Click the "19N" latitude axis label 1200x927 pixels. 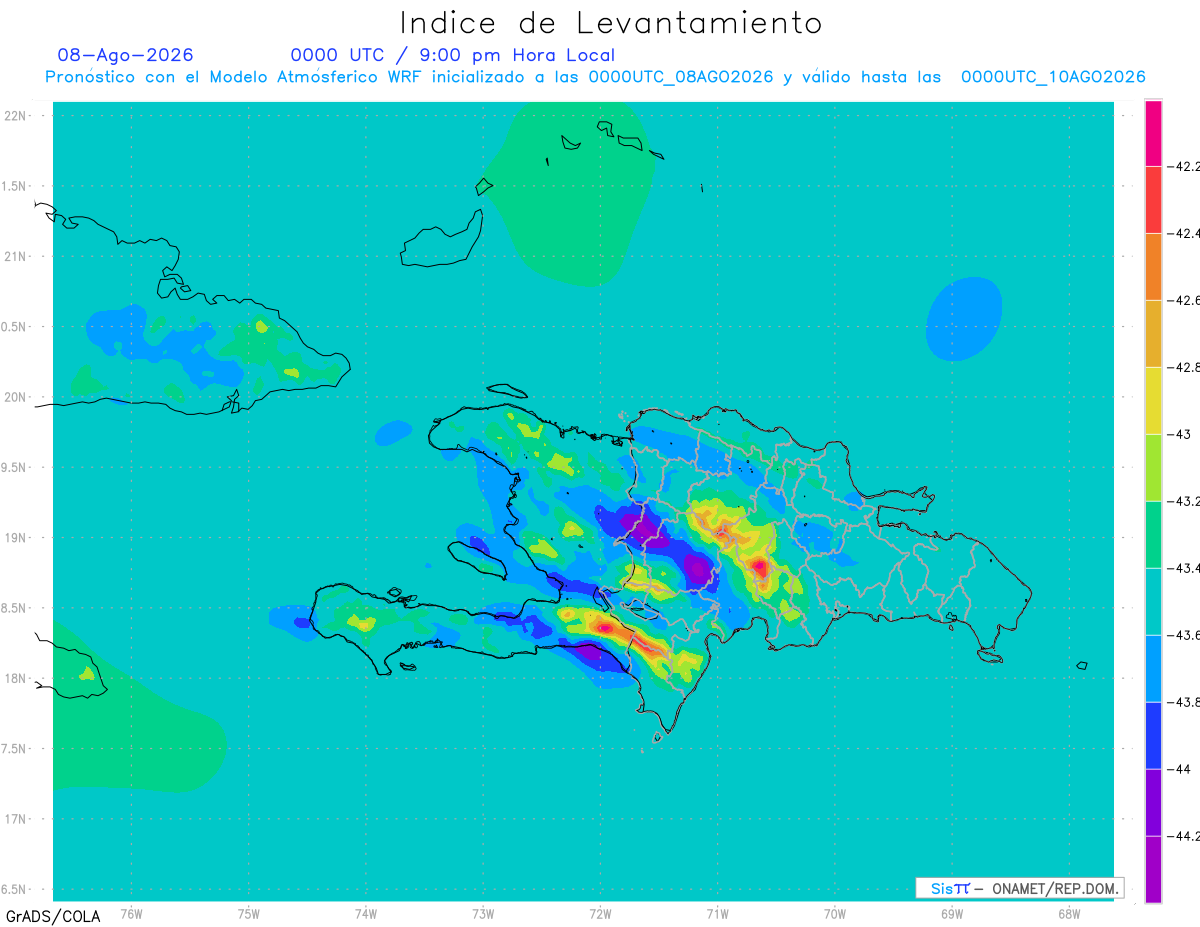[16, 538]
